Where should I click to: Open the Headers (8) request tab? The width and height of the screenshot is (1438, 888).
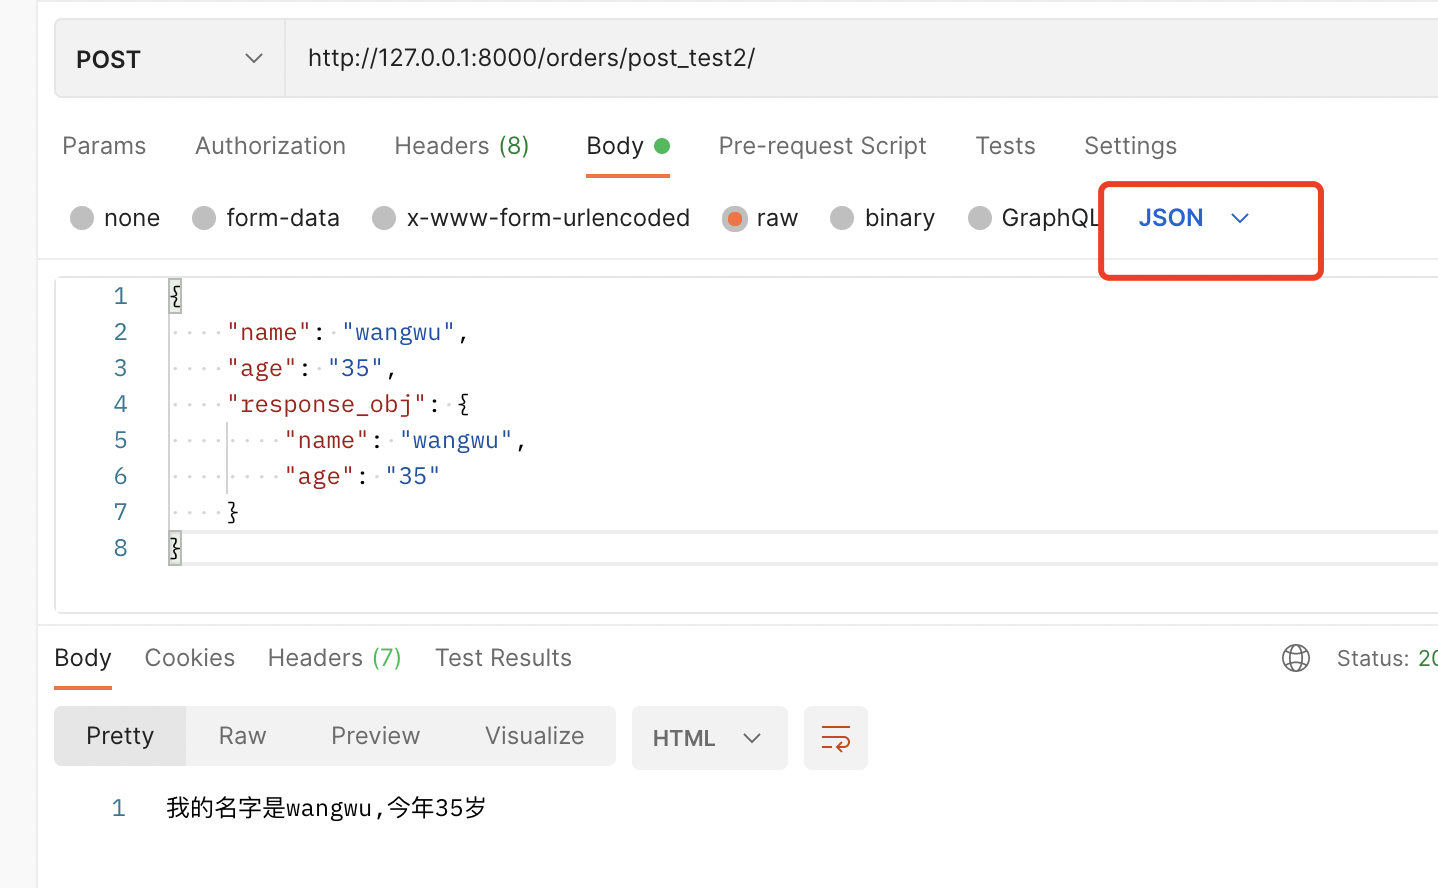461,145
